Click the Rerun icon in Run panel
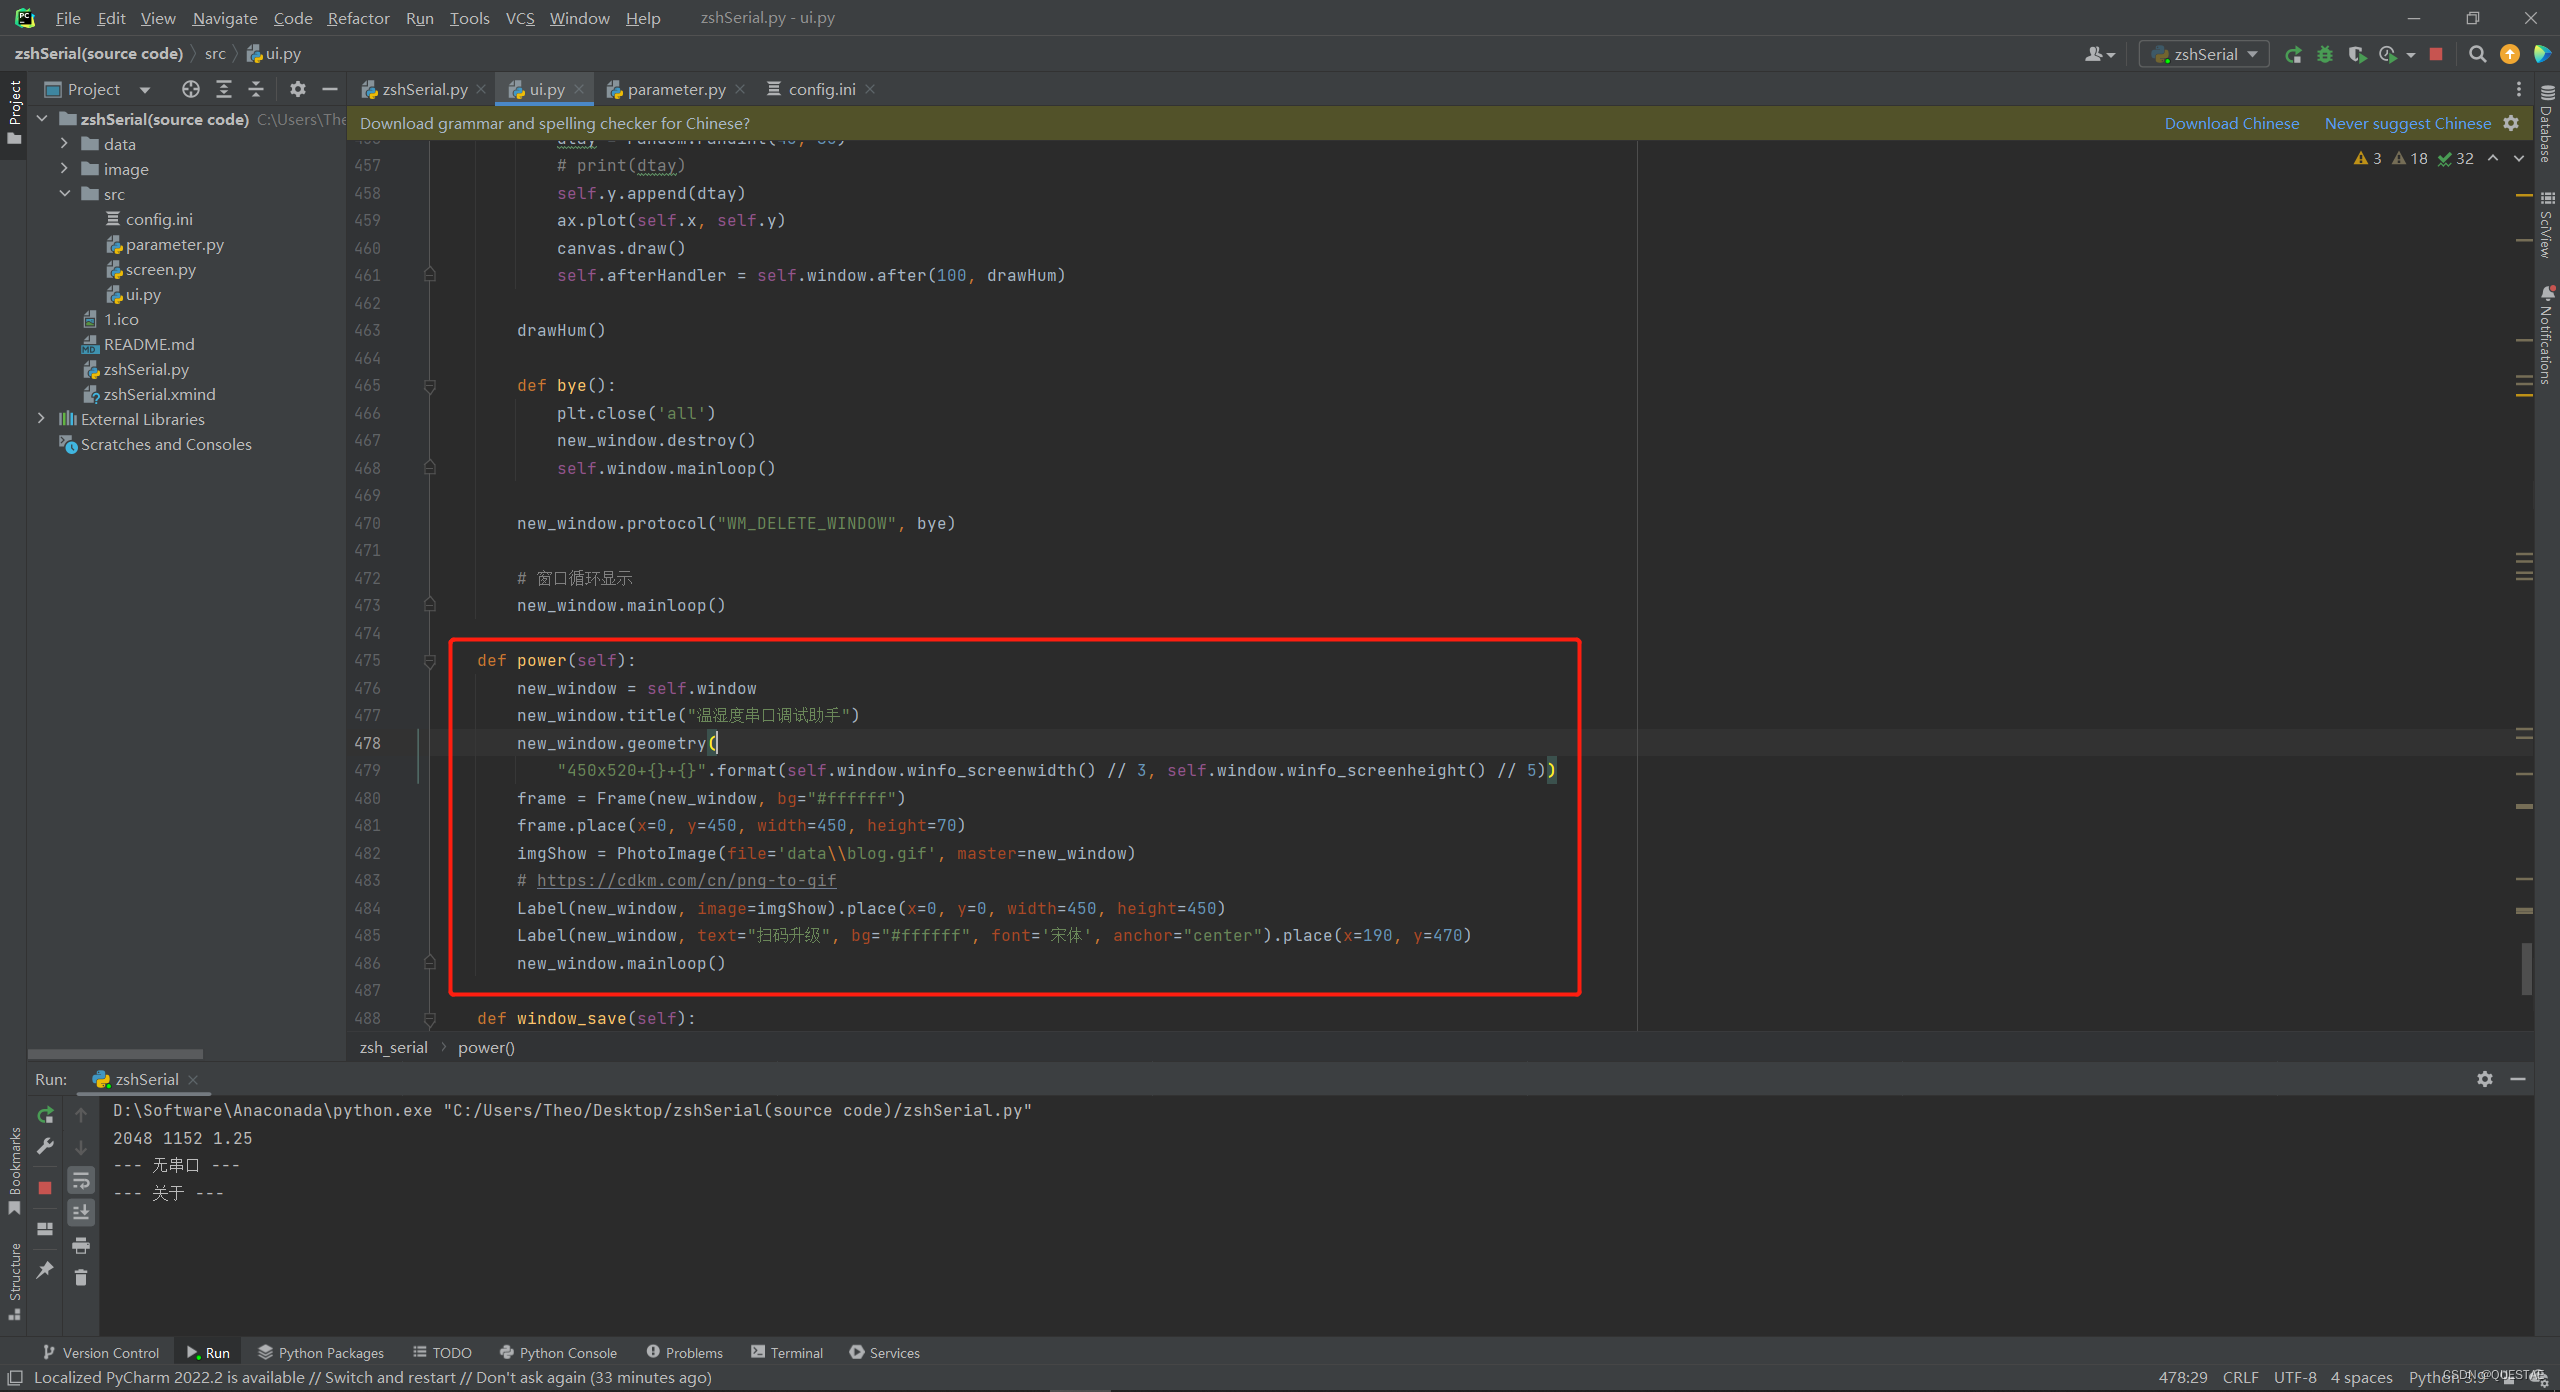2560x1392 pixels. [45, 1114]
